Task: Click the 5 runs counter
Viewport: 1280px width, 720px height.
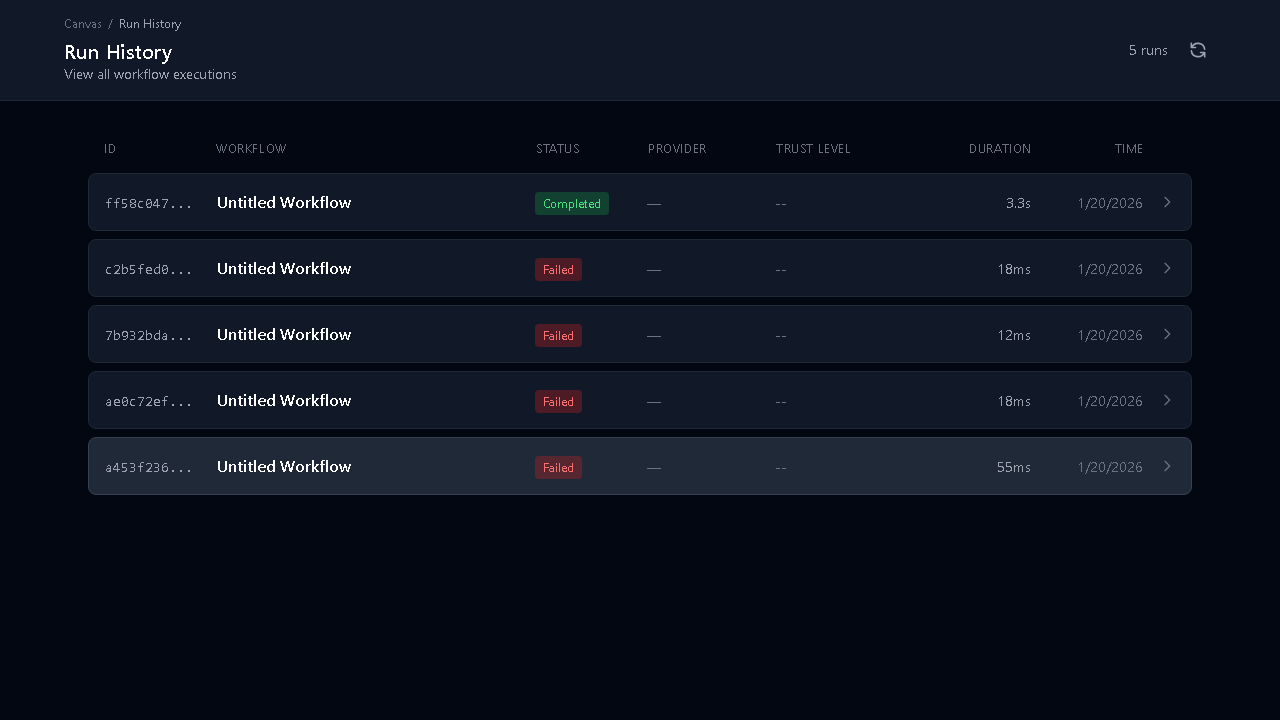Action: [1148, 50]
